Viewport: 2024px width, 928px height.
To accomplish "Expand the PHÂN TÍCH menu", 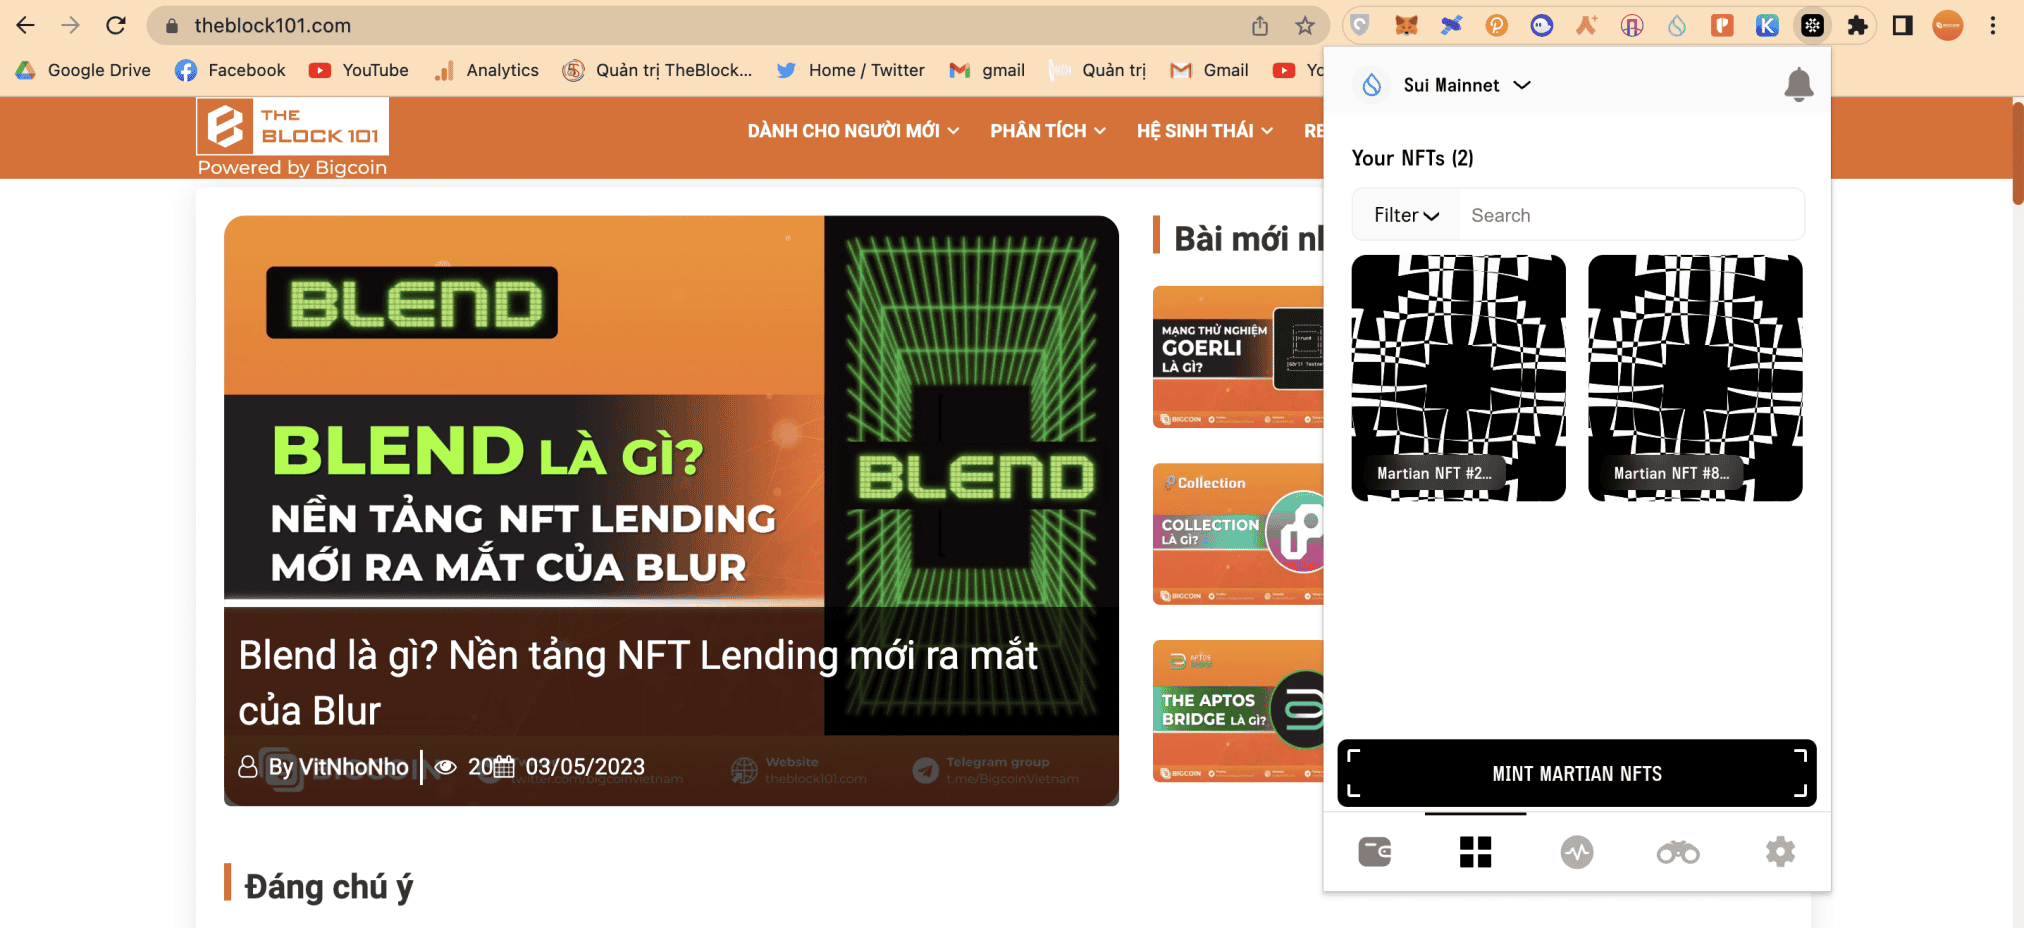I will 1048,131.
